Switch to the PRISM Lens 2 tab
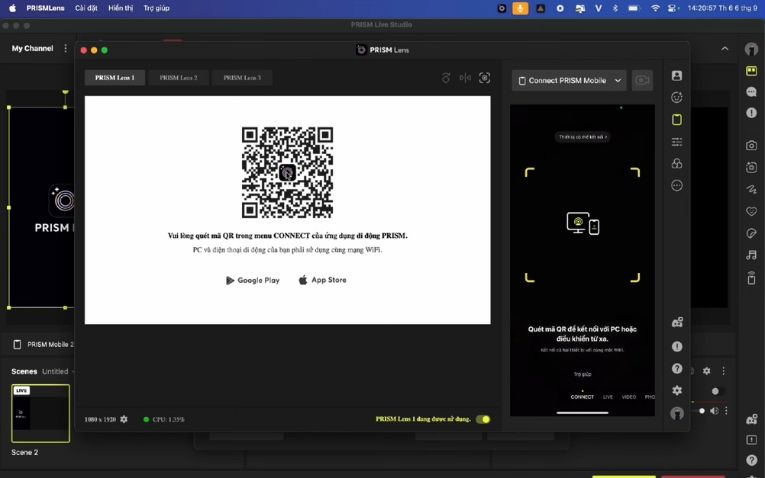765x478 pixels. [x=179, y=78]
